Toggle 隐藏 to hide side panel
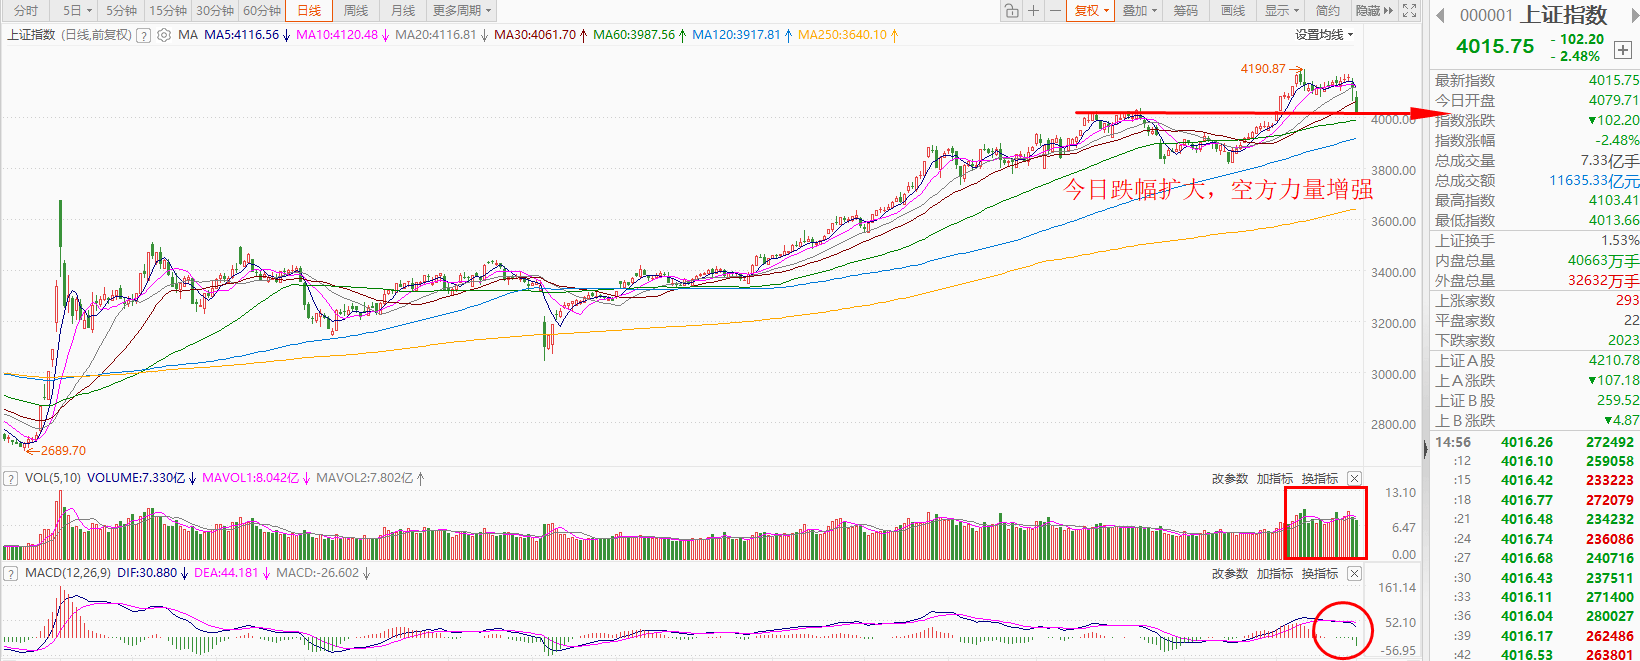Image resolution: width=1640 pixels, height=661 pixels. 1373,11
